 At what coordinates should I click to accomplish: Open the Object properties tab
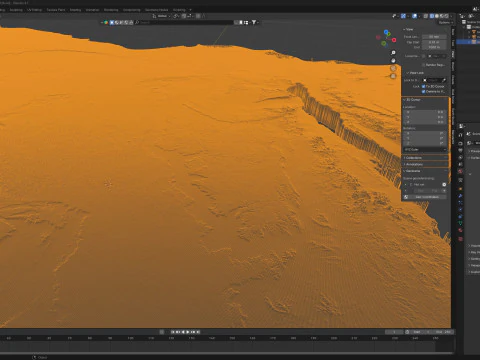point(460,189)
